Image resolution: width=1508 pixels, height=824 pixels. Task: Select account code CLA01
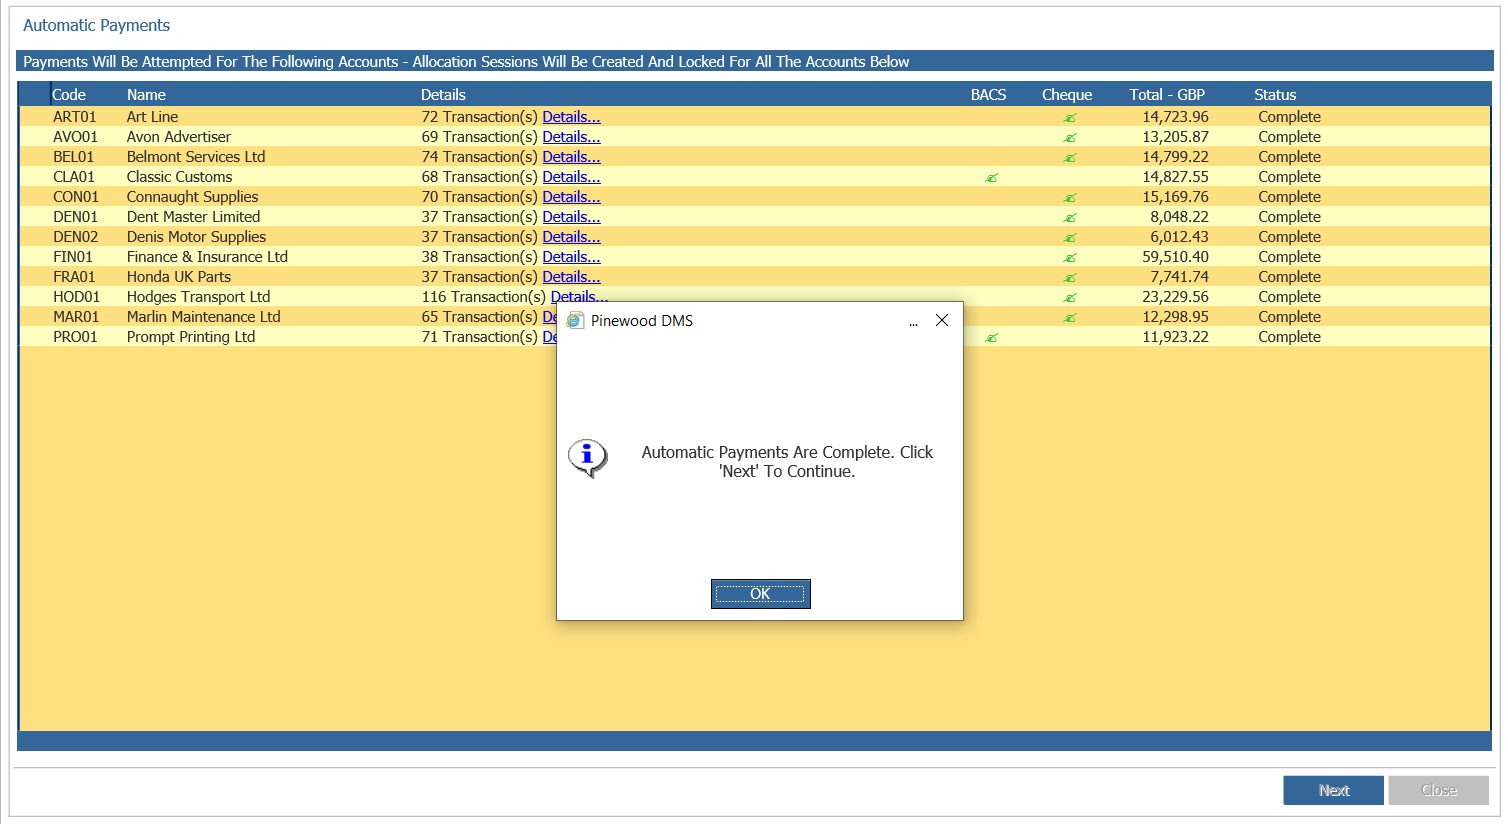(74, 177)
